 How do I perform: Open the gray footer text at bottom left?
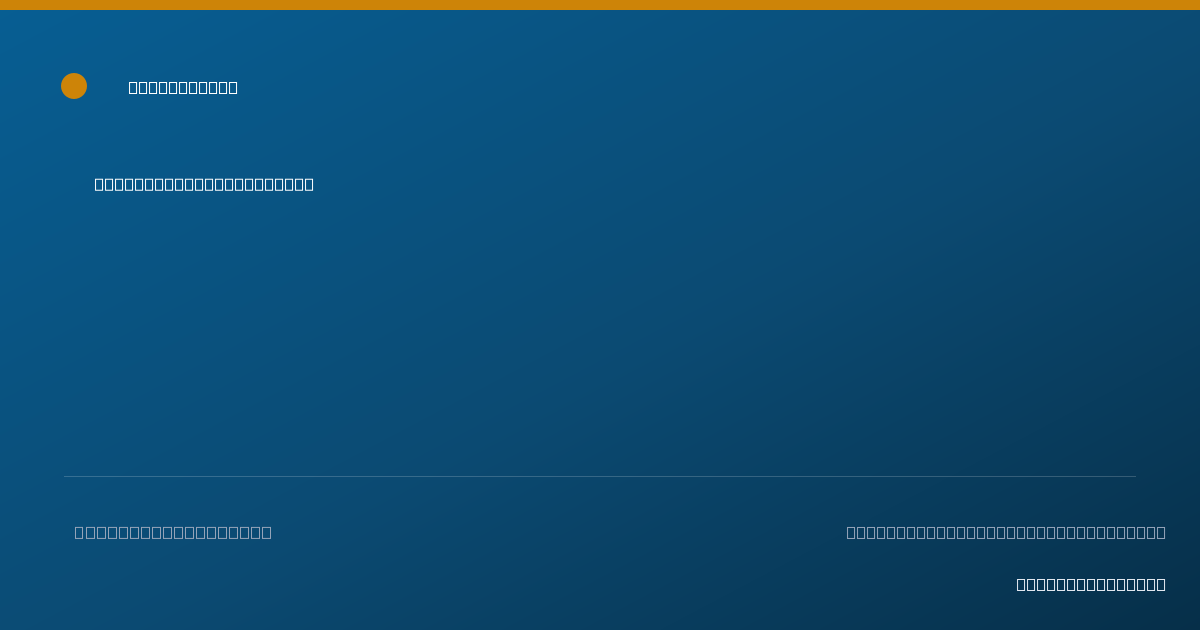click(173, 532)
